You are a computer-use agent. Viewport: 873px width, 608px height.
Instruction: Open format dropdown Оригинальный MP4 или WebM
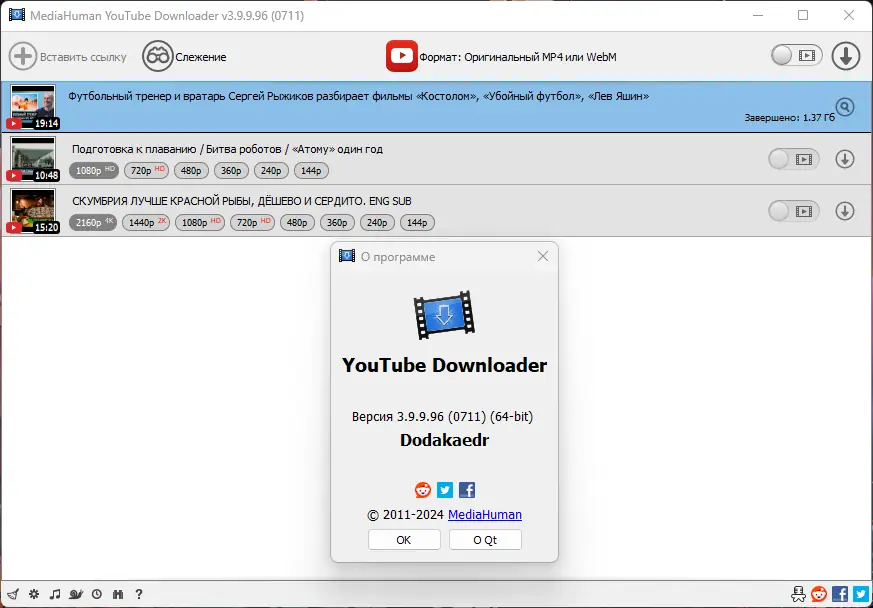click(518, 57)
